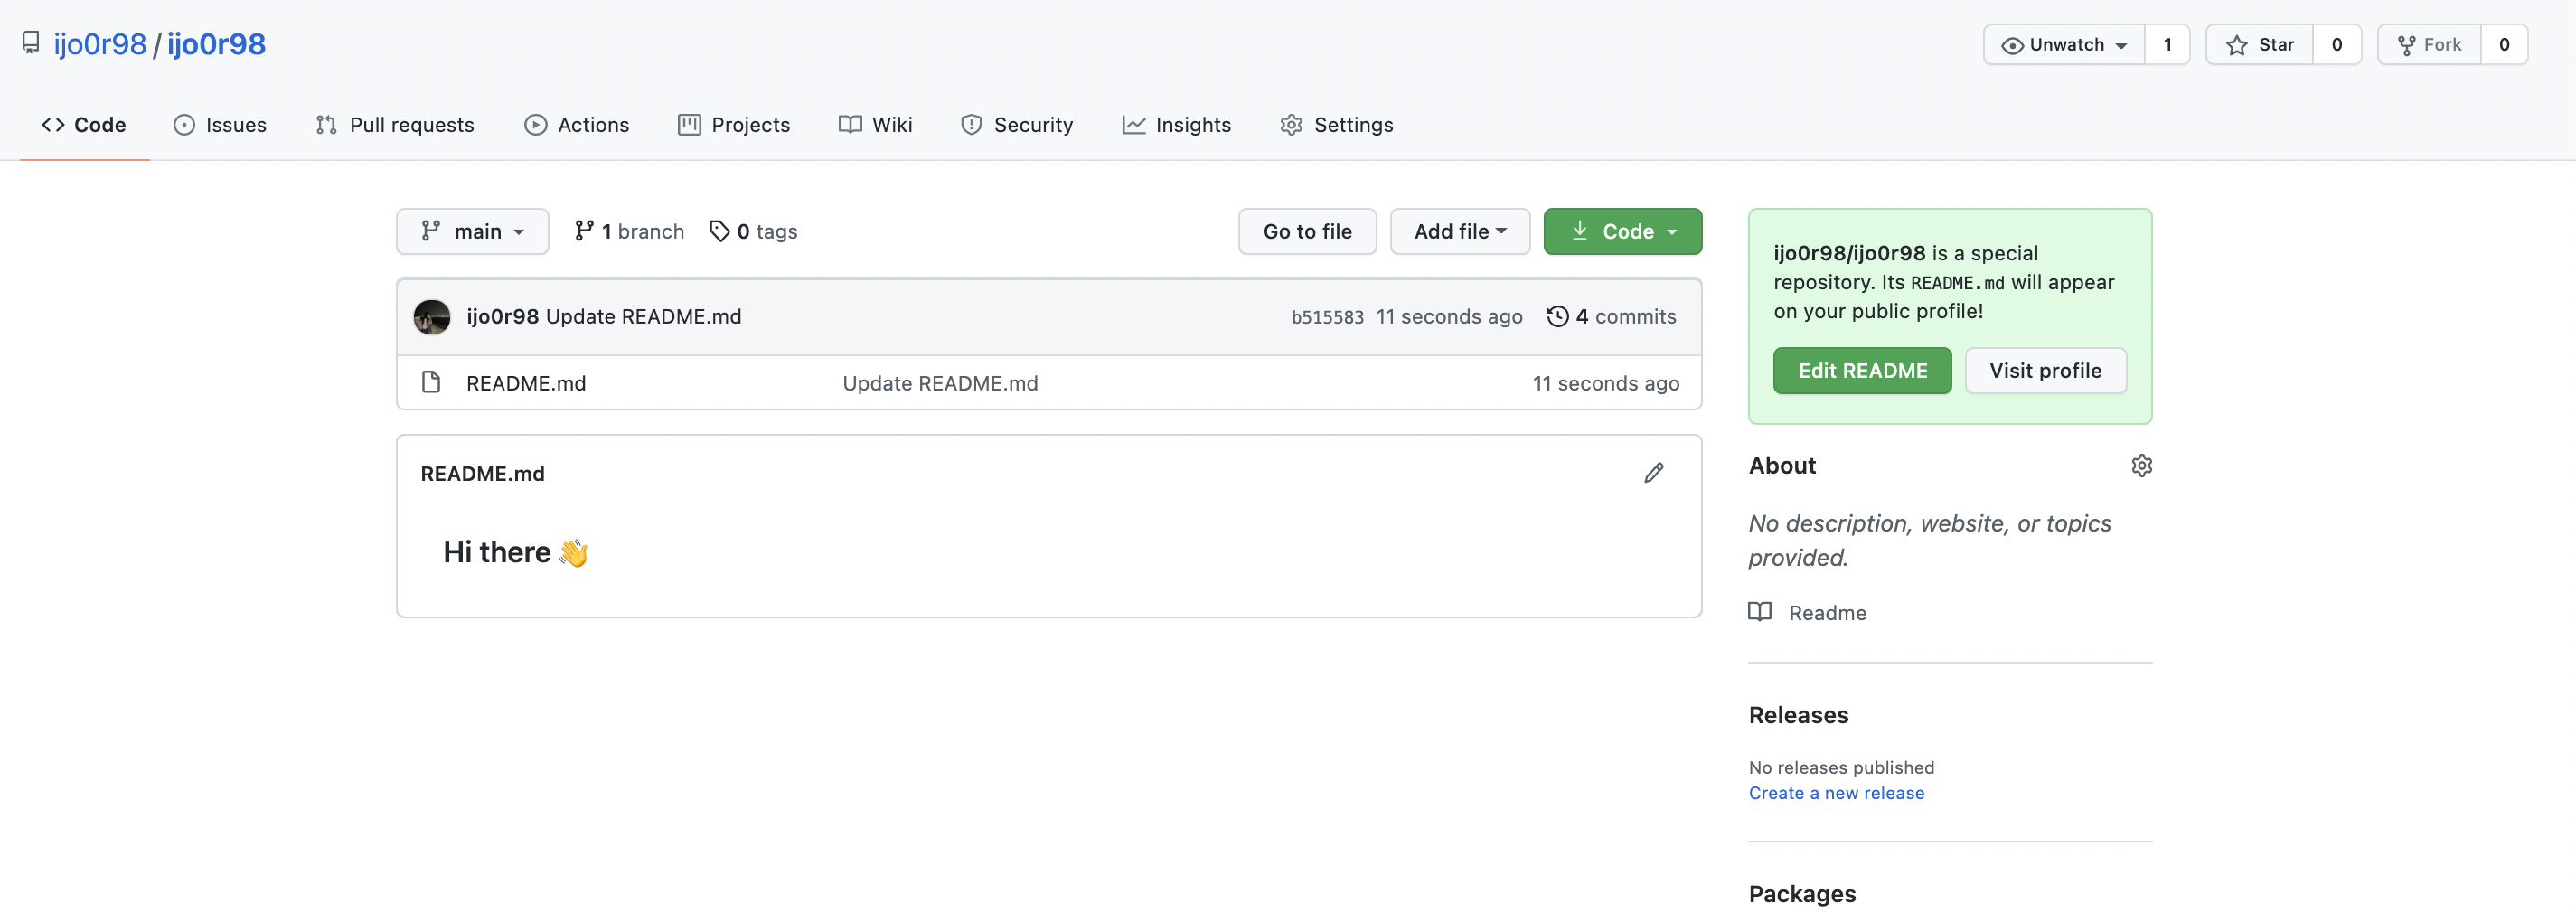
Task: Fork the repository
Action: coord(2429,45)
